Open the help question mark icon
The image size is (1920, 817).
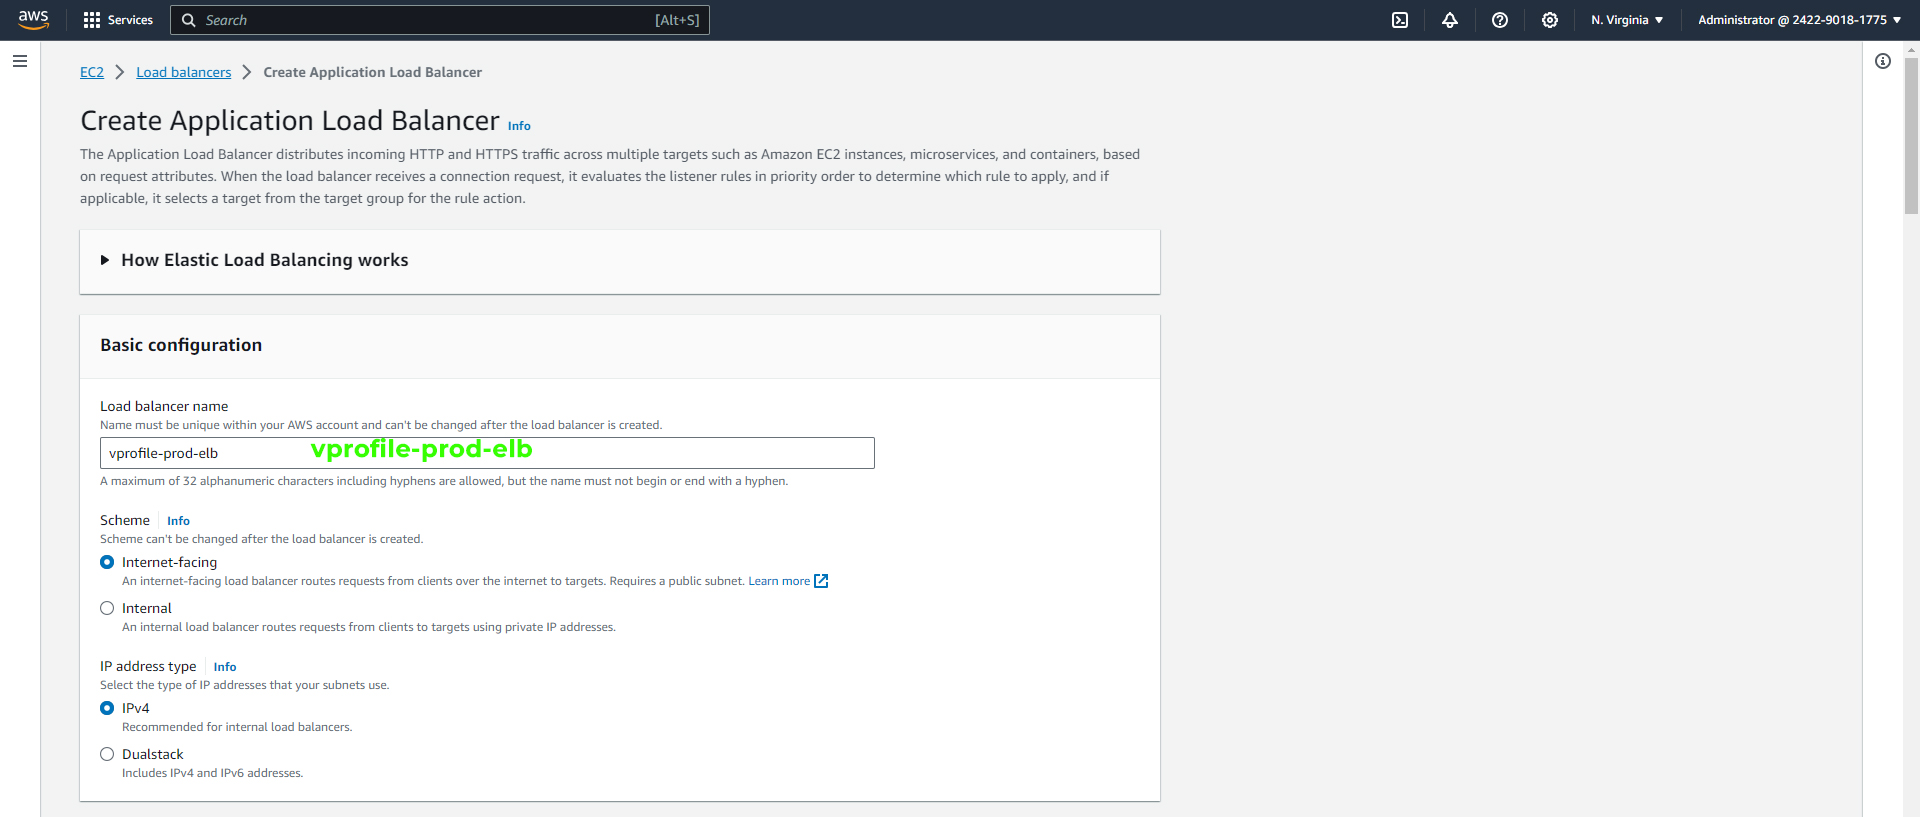(x=1500, y=20)
